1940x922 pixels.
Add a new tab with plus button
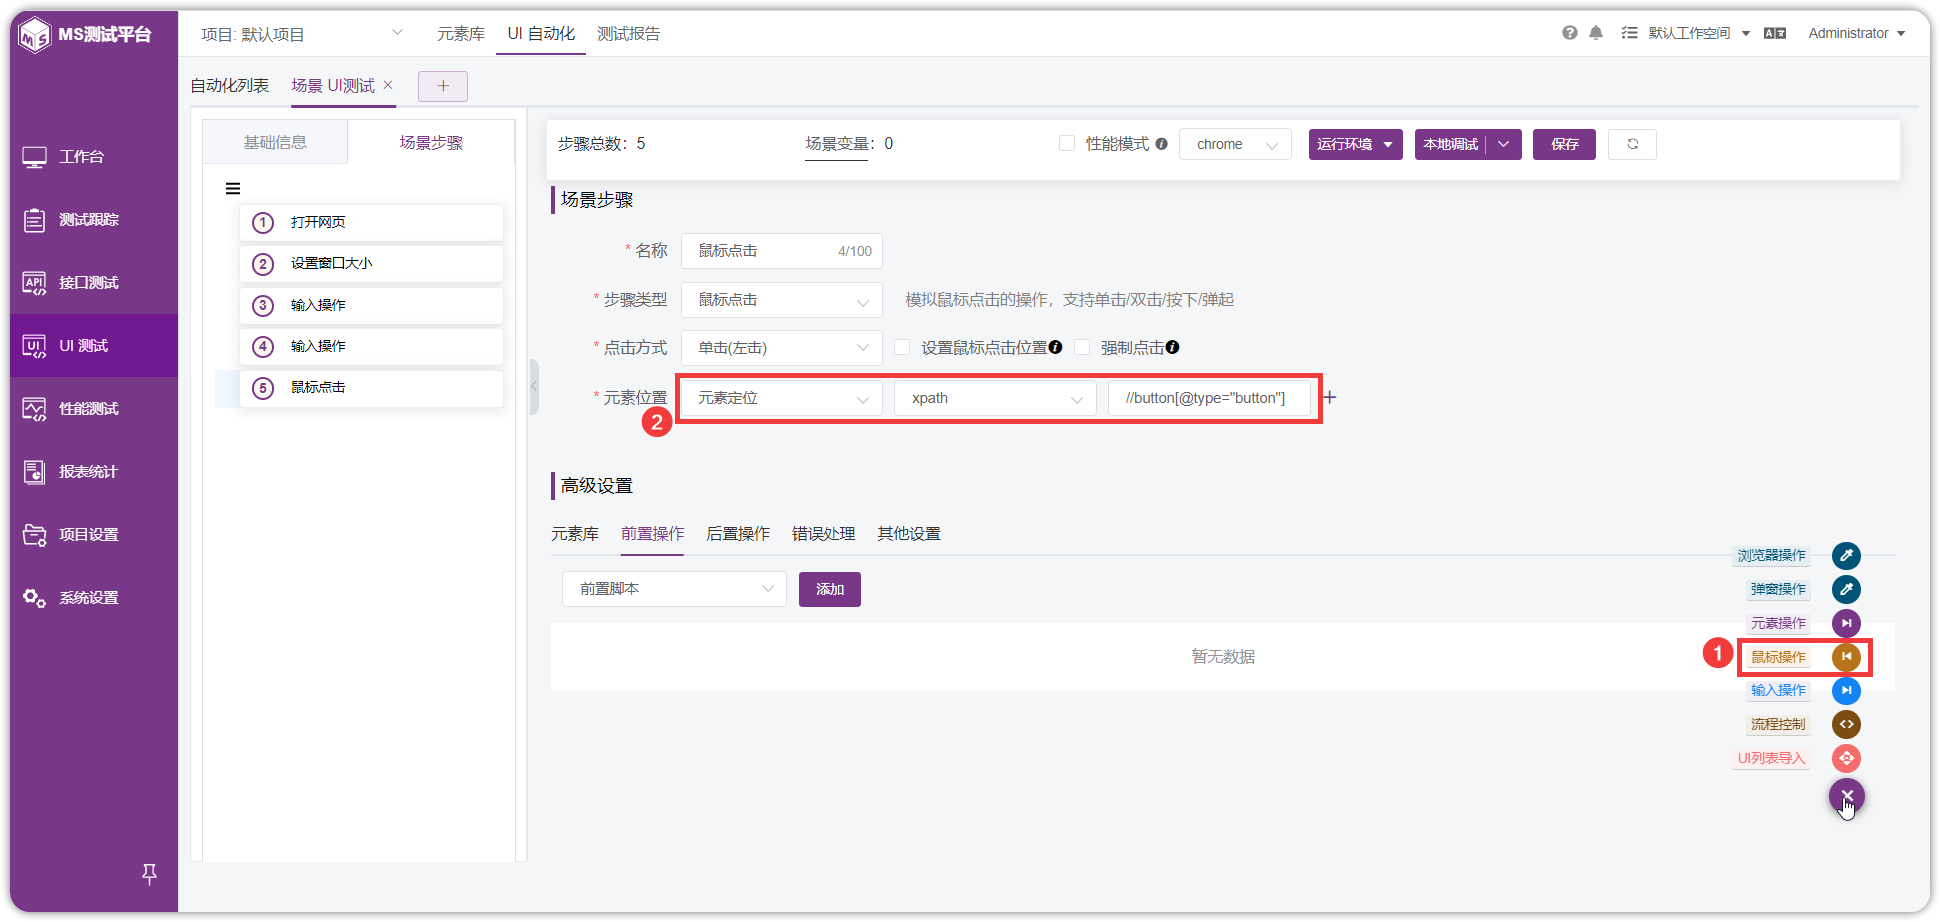click(443, 86)
